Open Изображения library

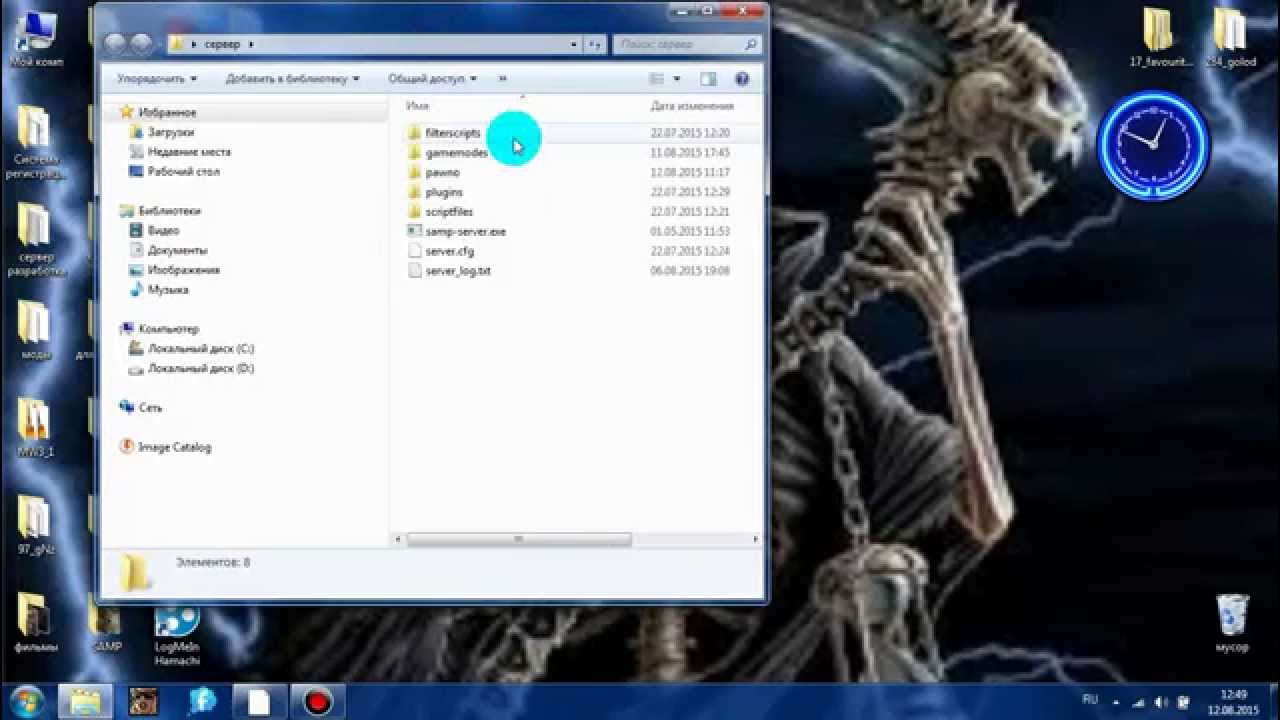point(183,270)
